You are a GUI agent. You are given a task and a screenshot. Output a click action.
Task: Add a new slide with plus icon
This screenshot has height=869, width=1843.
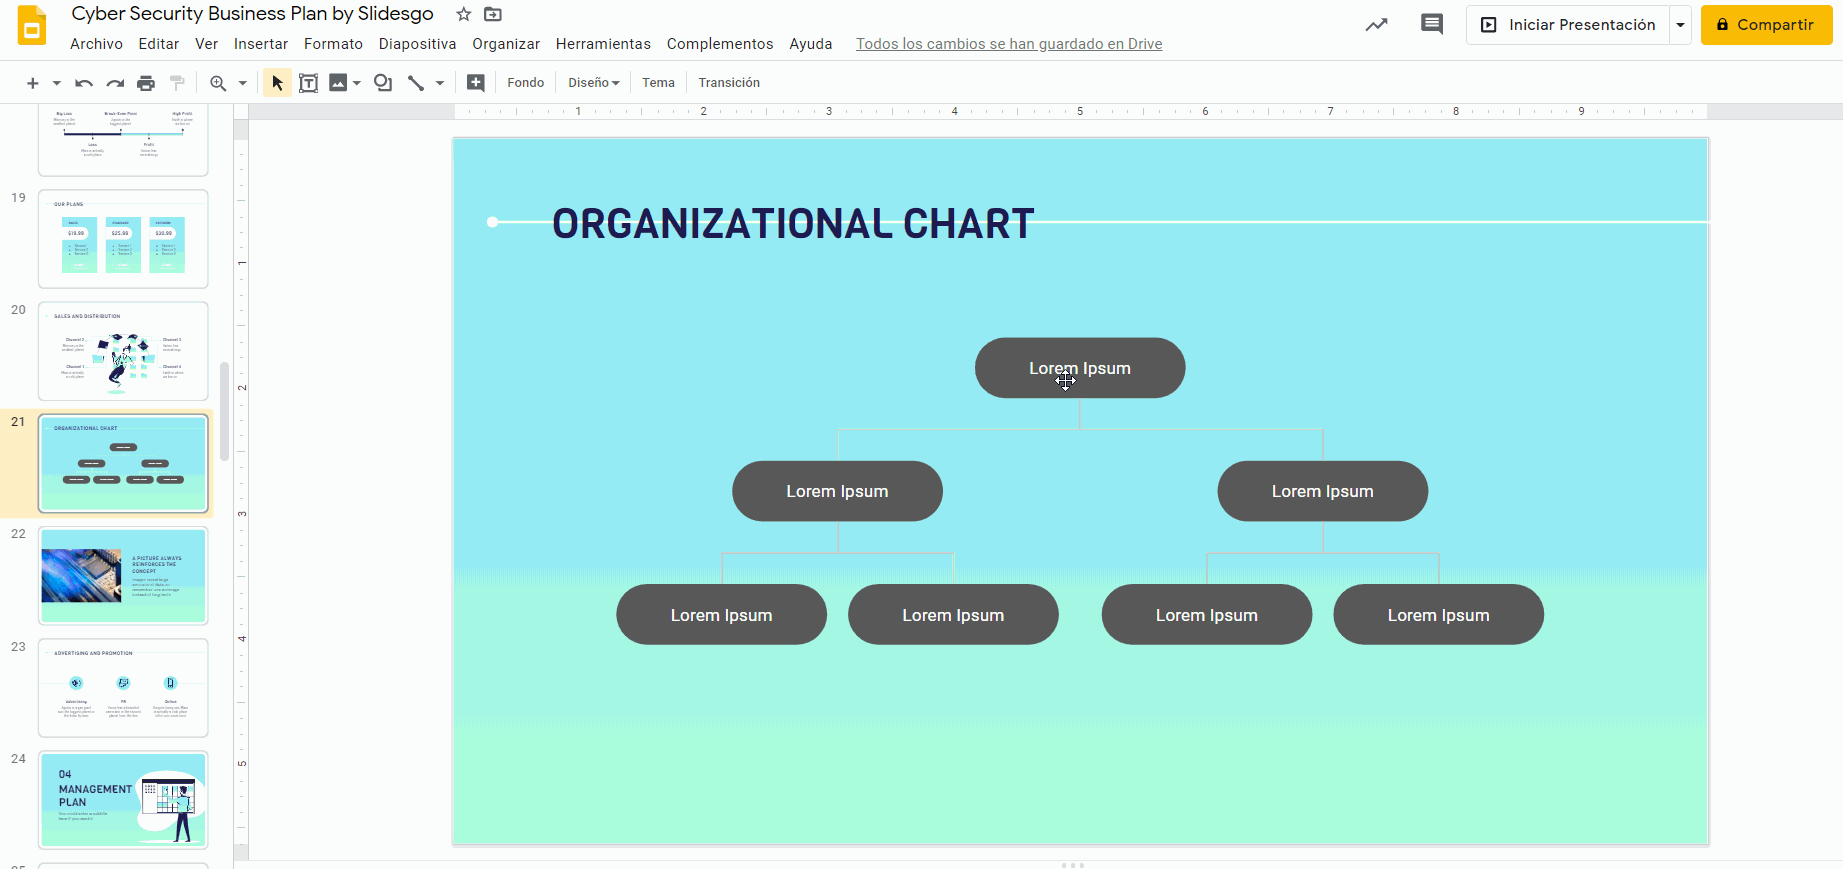(x=32, y=83)
